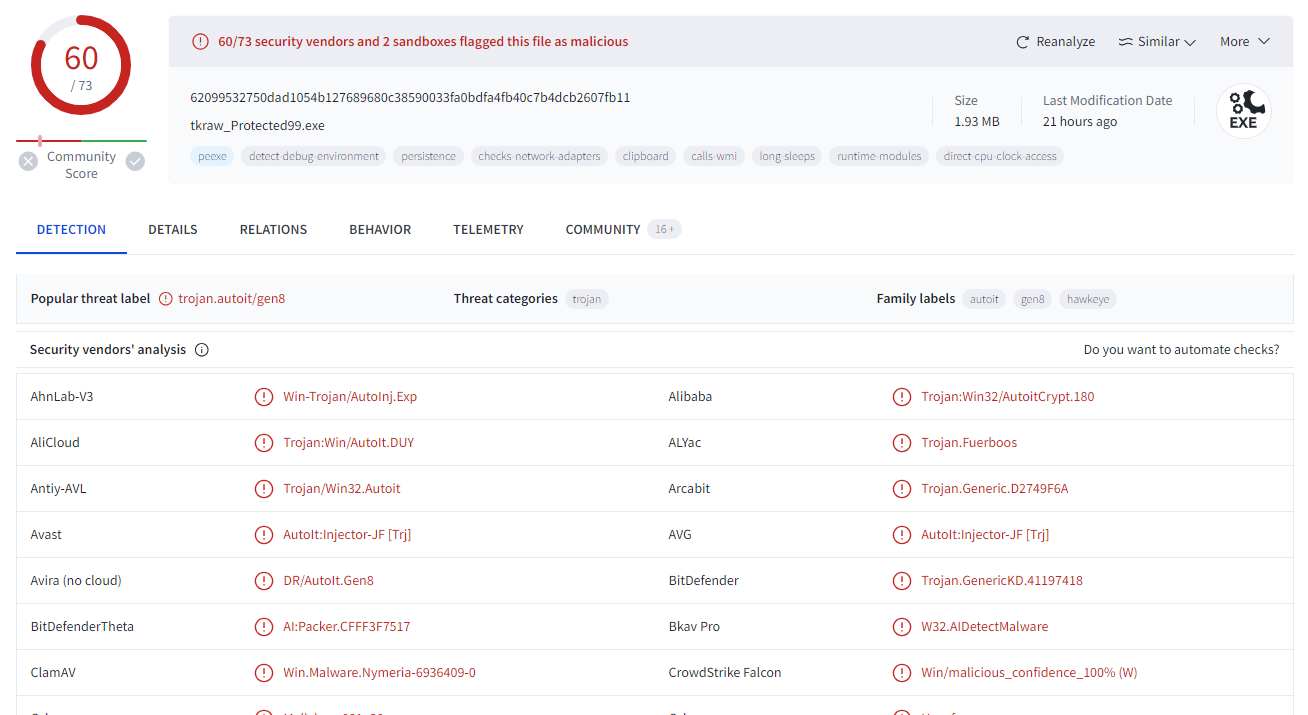Click the warning icon in the Alibaba row
Screen dimensions: 1308x715
(902, 397)
